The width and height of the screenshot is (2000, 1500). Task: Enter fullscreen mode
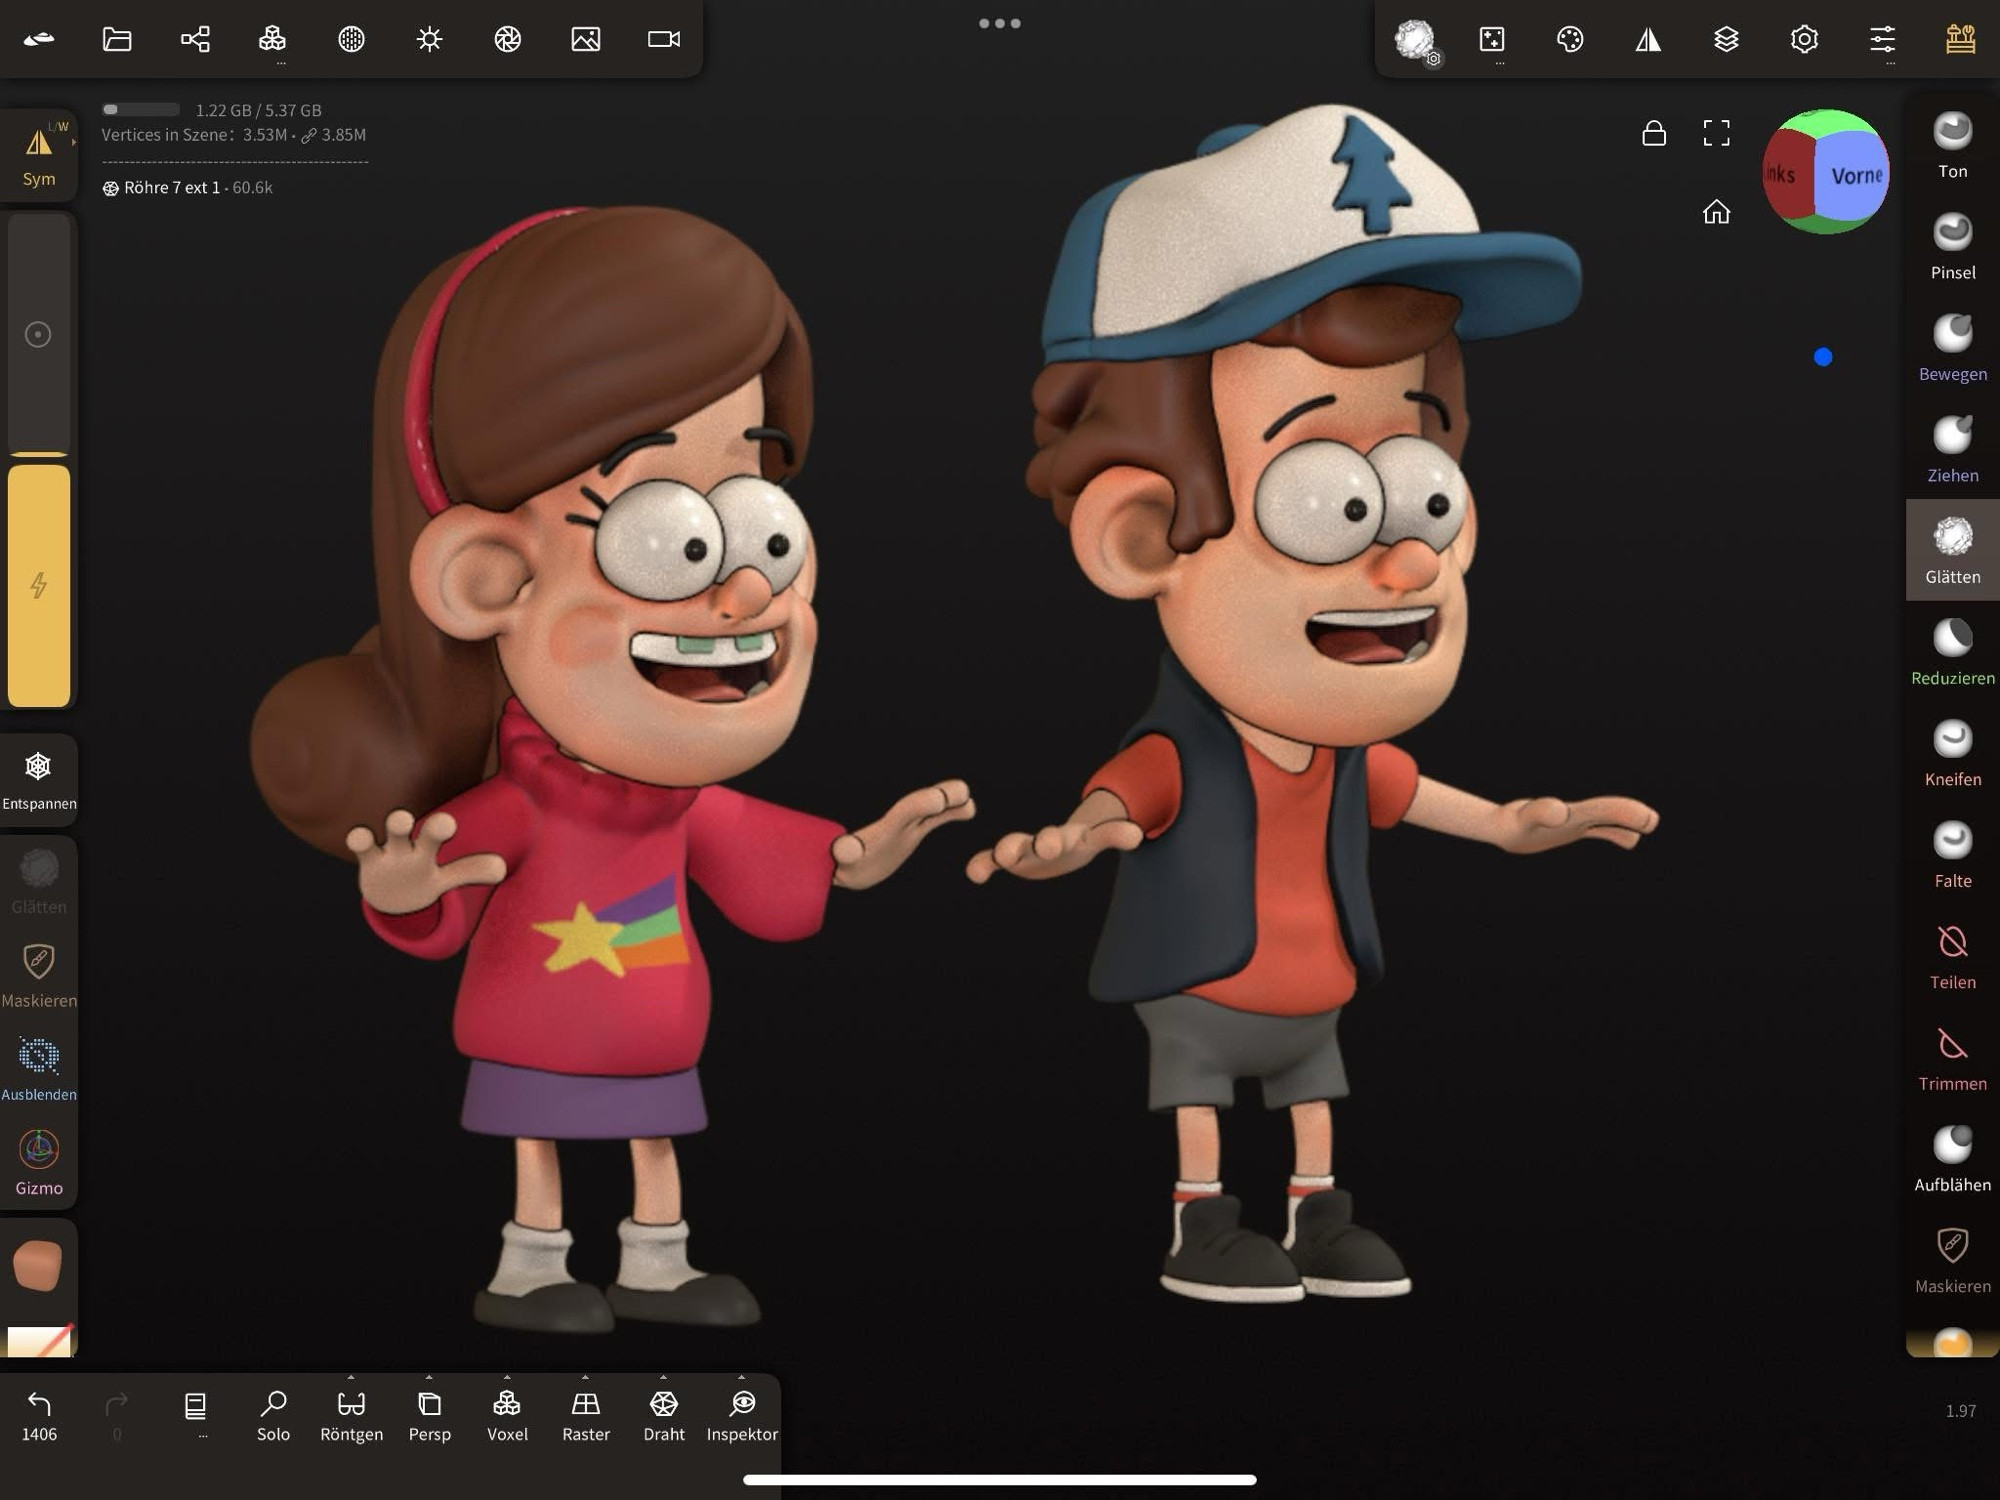point(1717,133)
